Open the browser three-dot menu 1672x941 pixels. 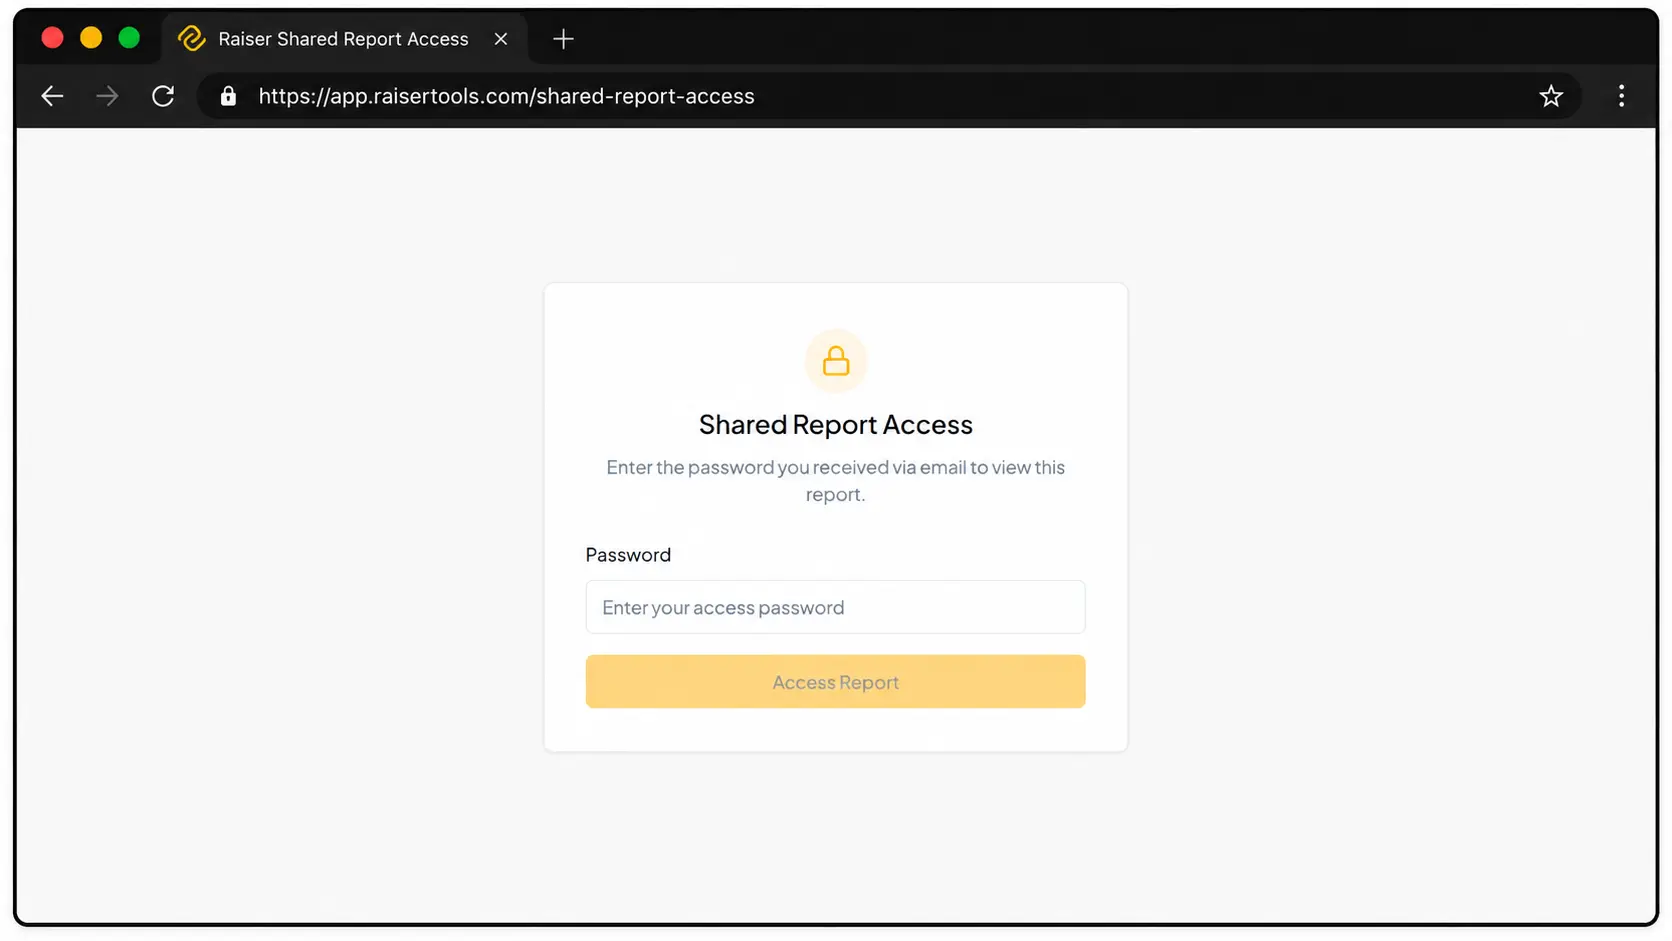tap(1621, 96)
